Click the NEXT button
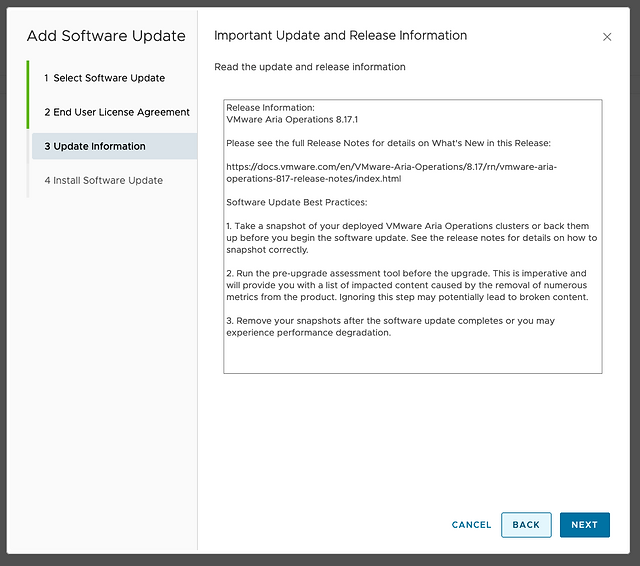640x566 pixels. pos(584,525)
